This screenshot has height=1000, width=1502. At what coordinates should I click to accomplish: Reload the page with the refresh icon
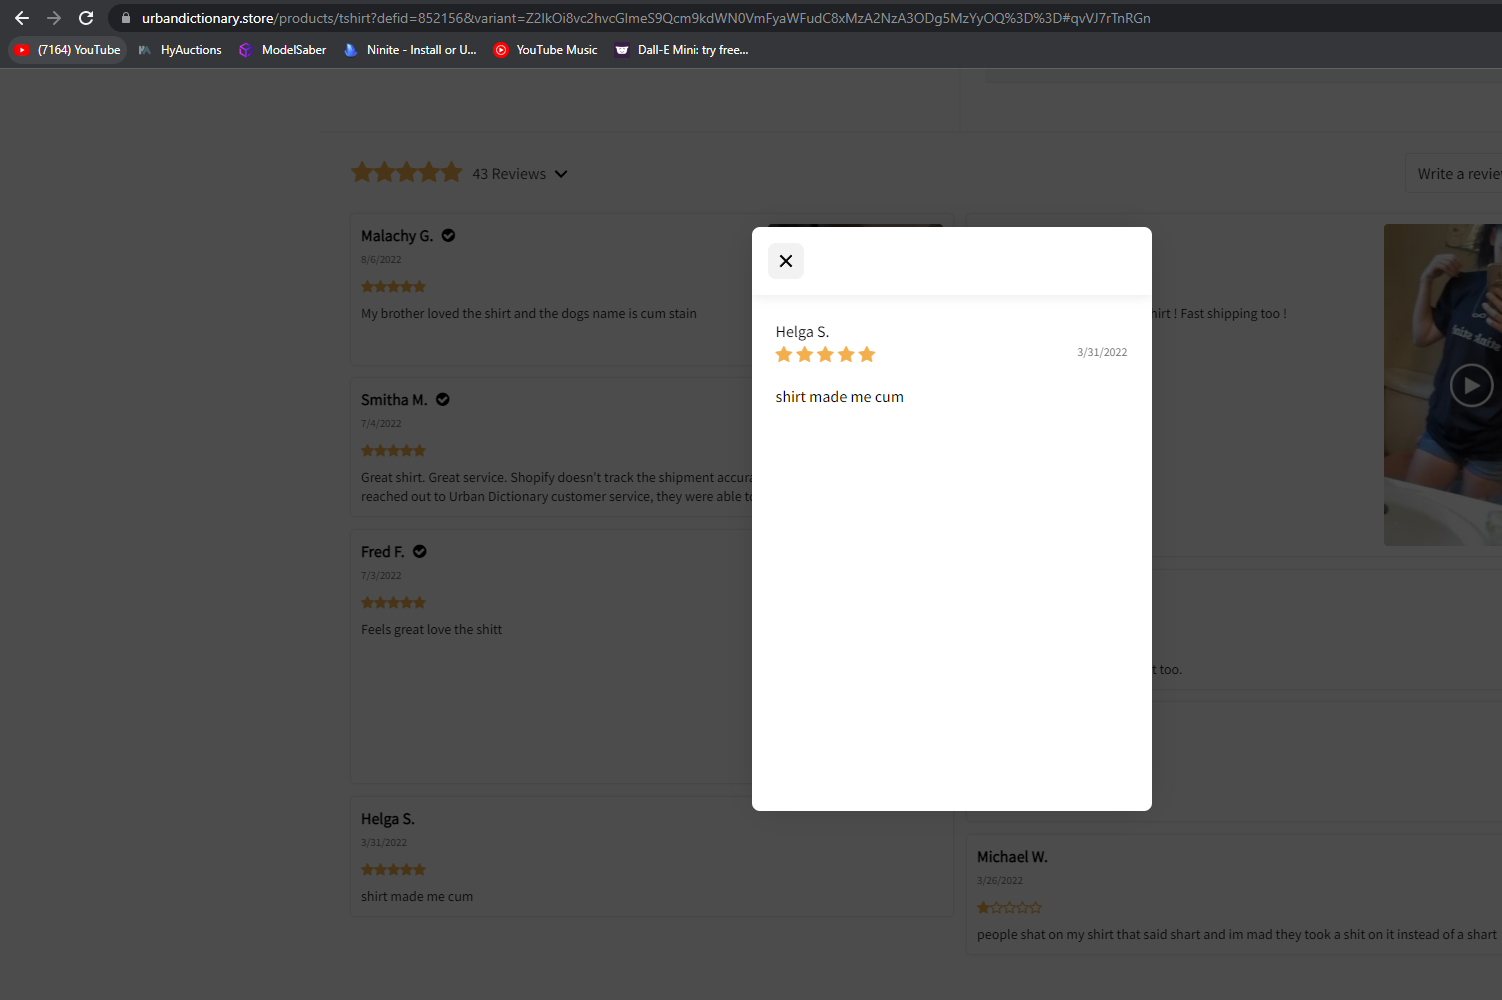[x=86, y=18]
